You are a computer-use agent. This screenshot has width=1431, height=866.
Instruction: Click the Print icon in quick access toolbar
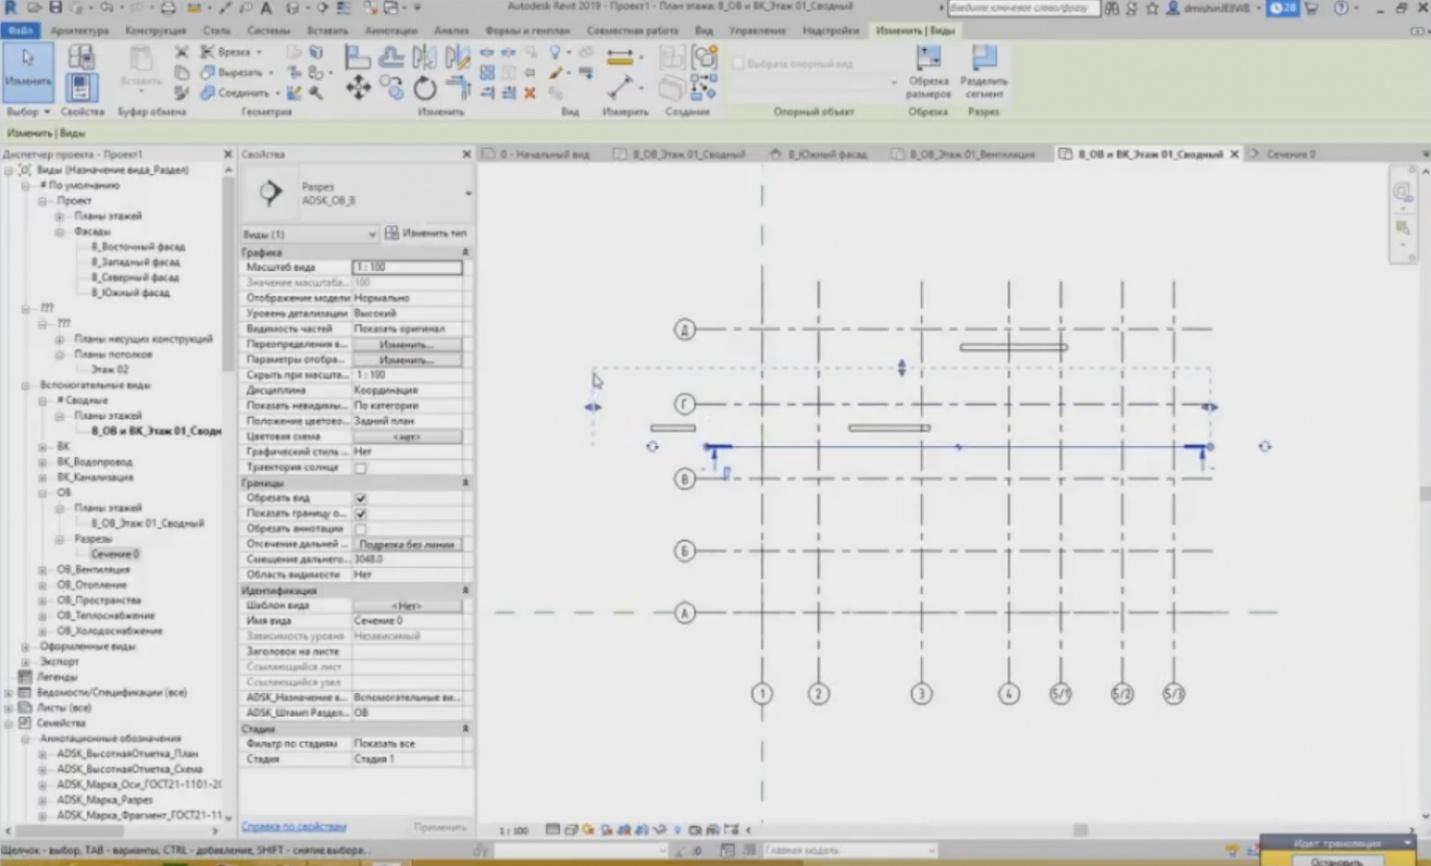[167, 8]
